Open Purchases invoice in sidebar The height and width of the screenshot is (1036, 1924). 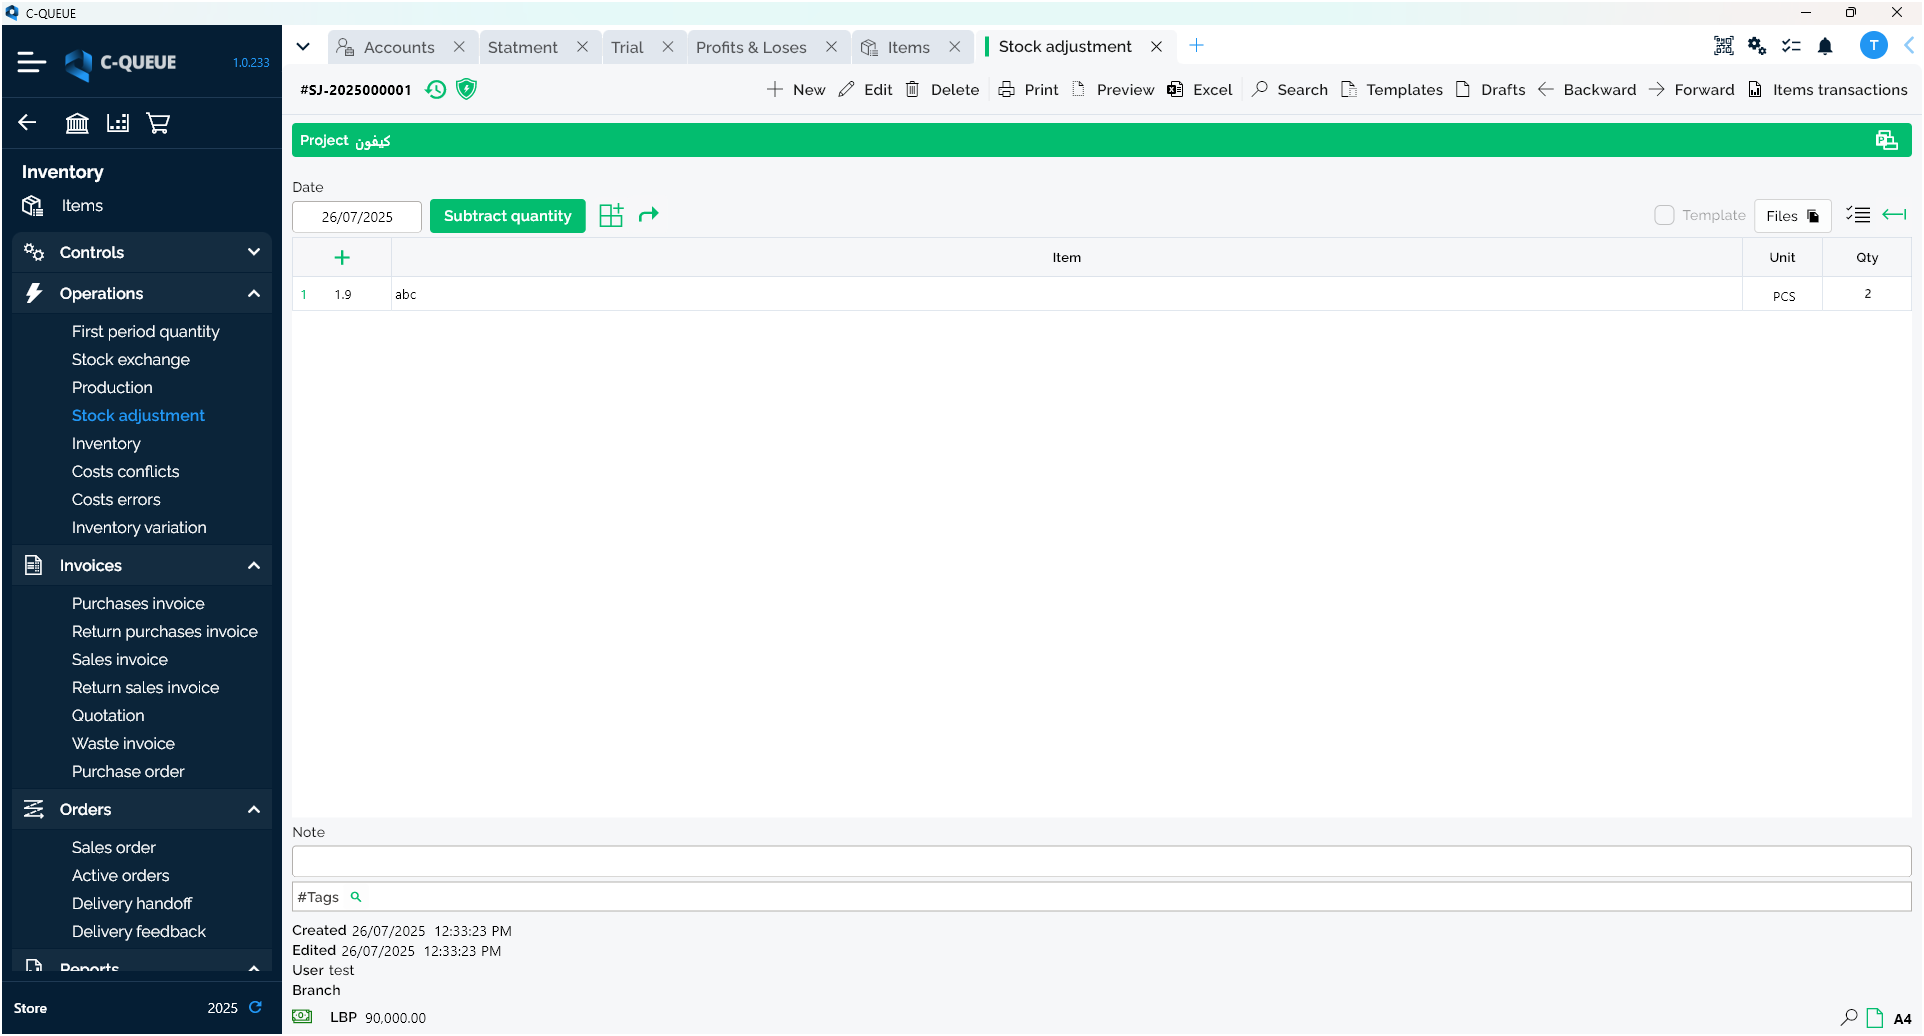coord(138,603)
